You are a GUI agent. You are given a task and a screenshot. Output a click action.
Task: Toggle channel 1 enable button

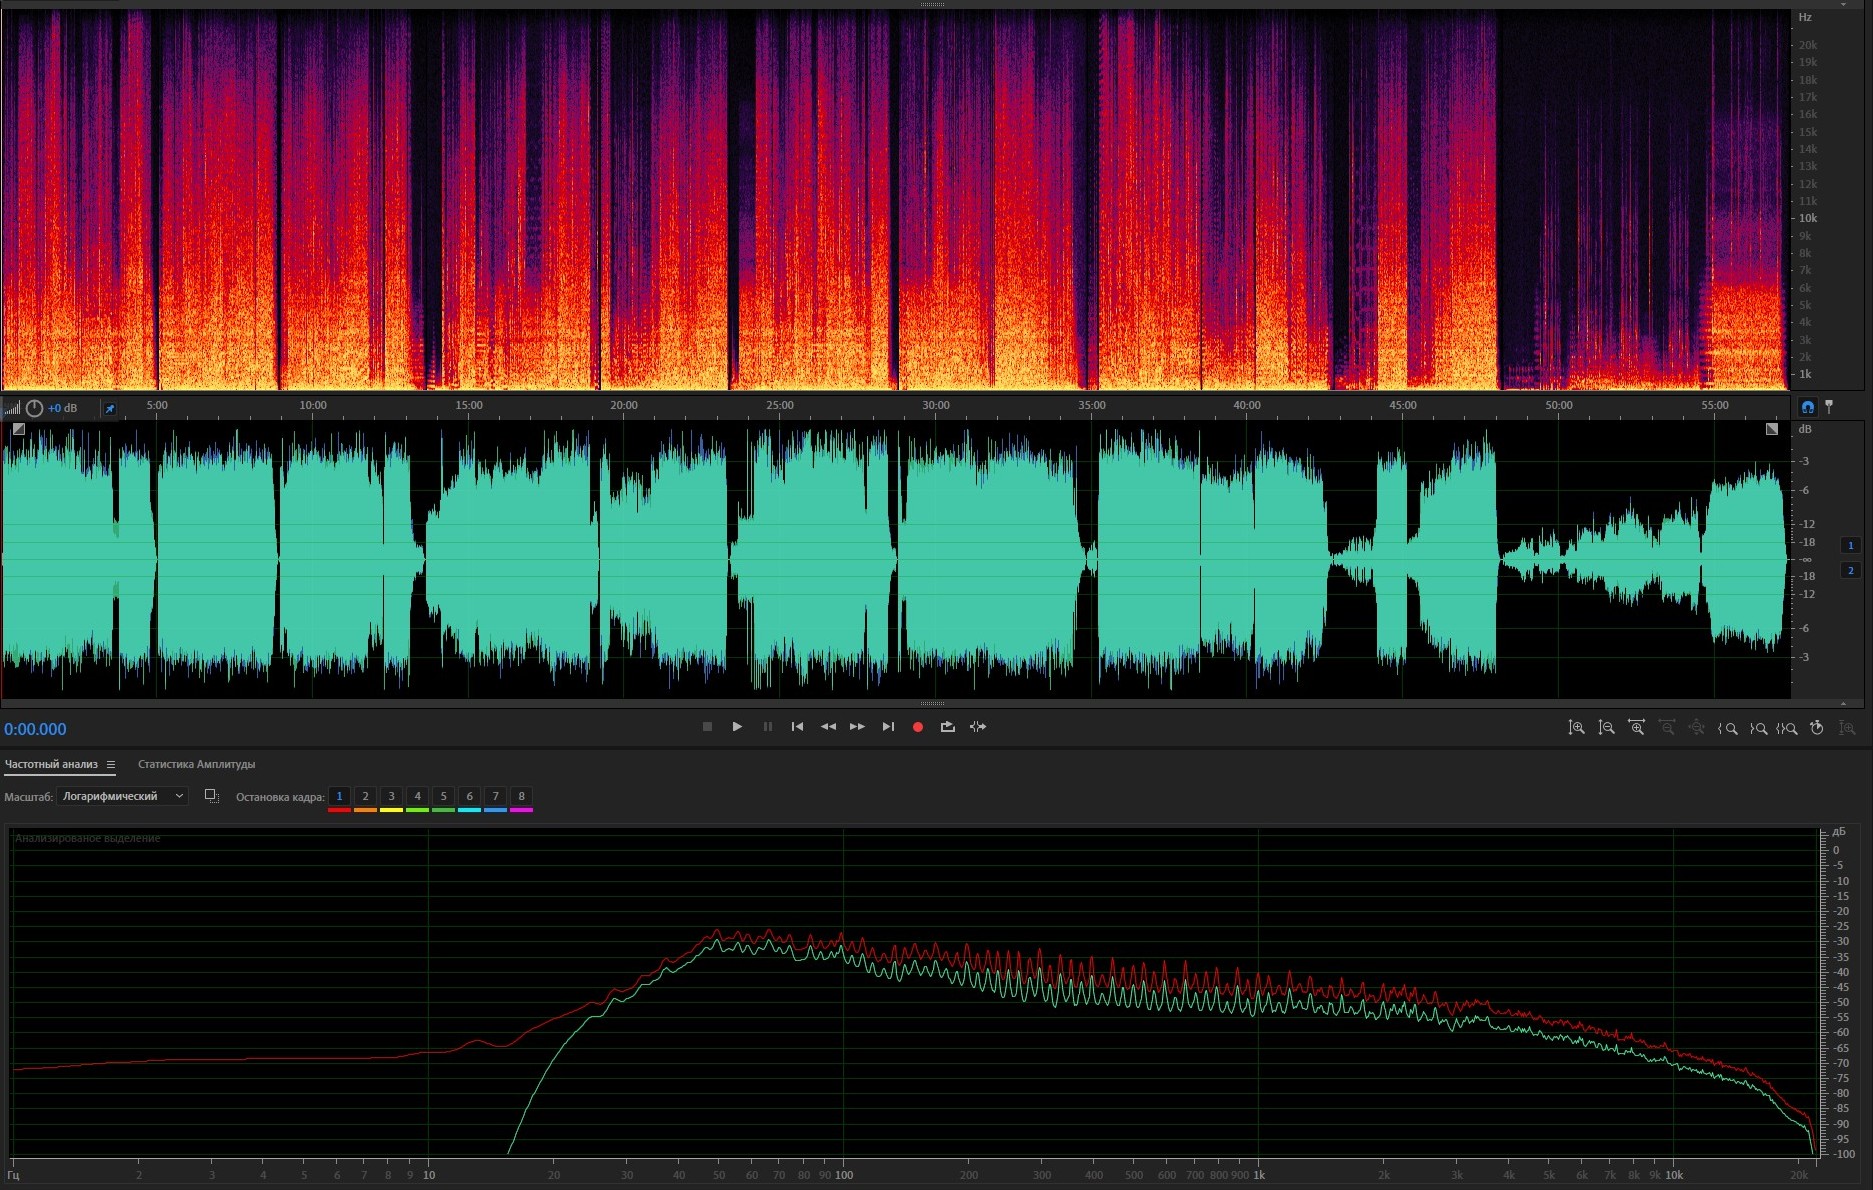[1850, 545]
